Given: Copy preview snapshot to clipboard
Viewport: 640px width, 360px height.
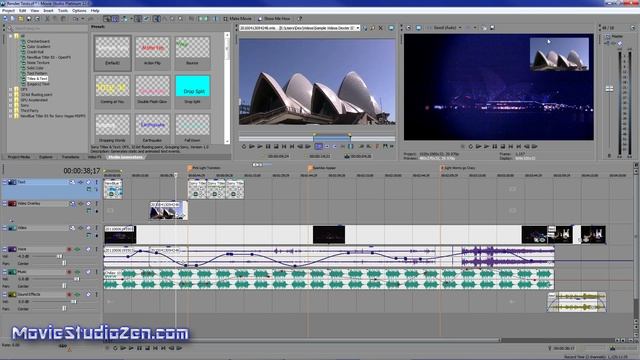Looking at the screenshot, I should coord(484,28).
